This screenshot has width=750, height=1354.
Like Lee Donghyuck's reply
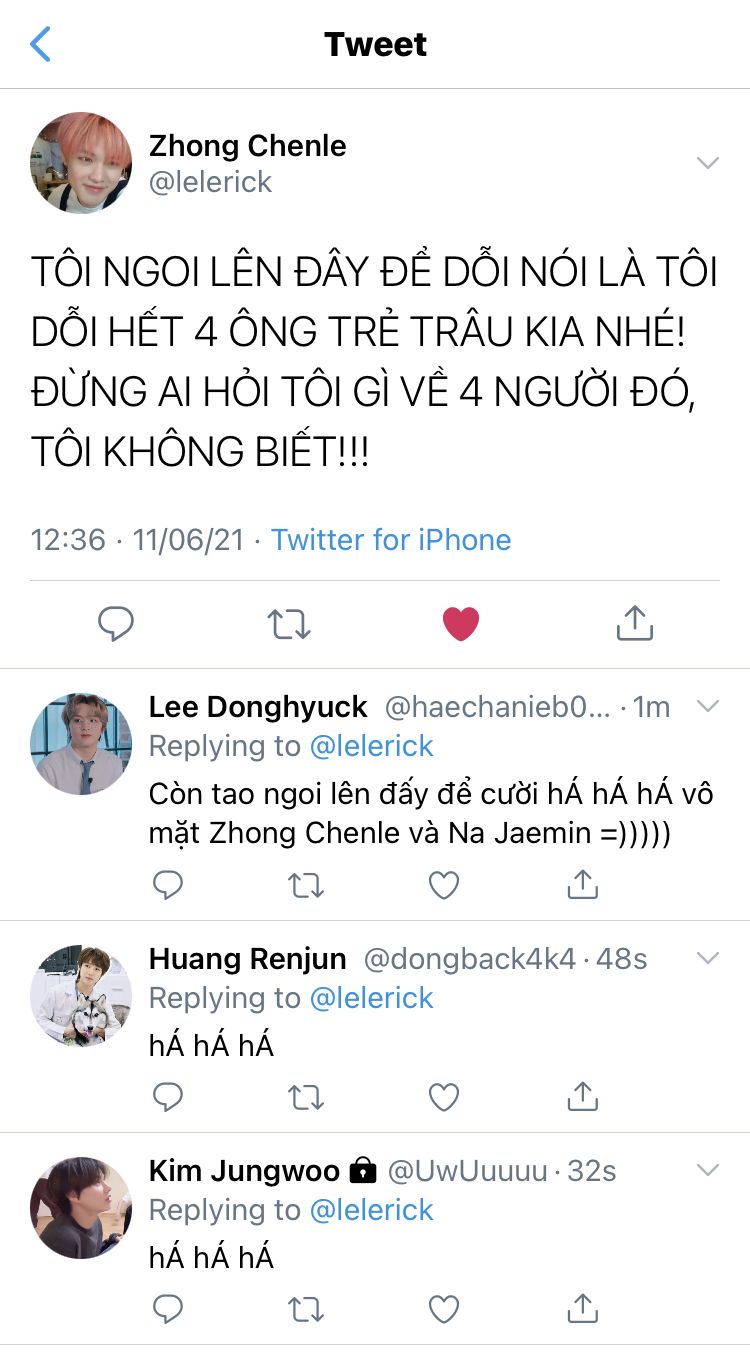click(444, 885)
